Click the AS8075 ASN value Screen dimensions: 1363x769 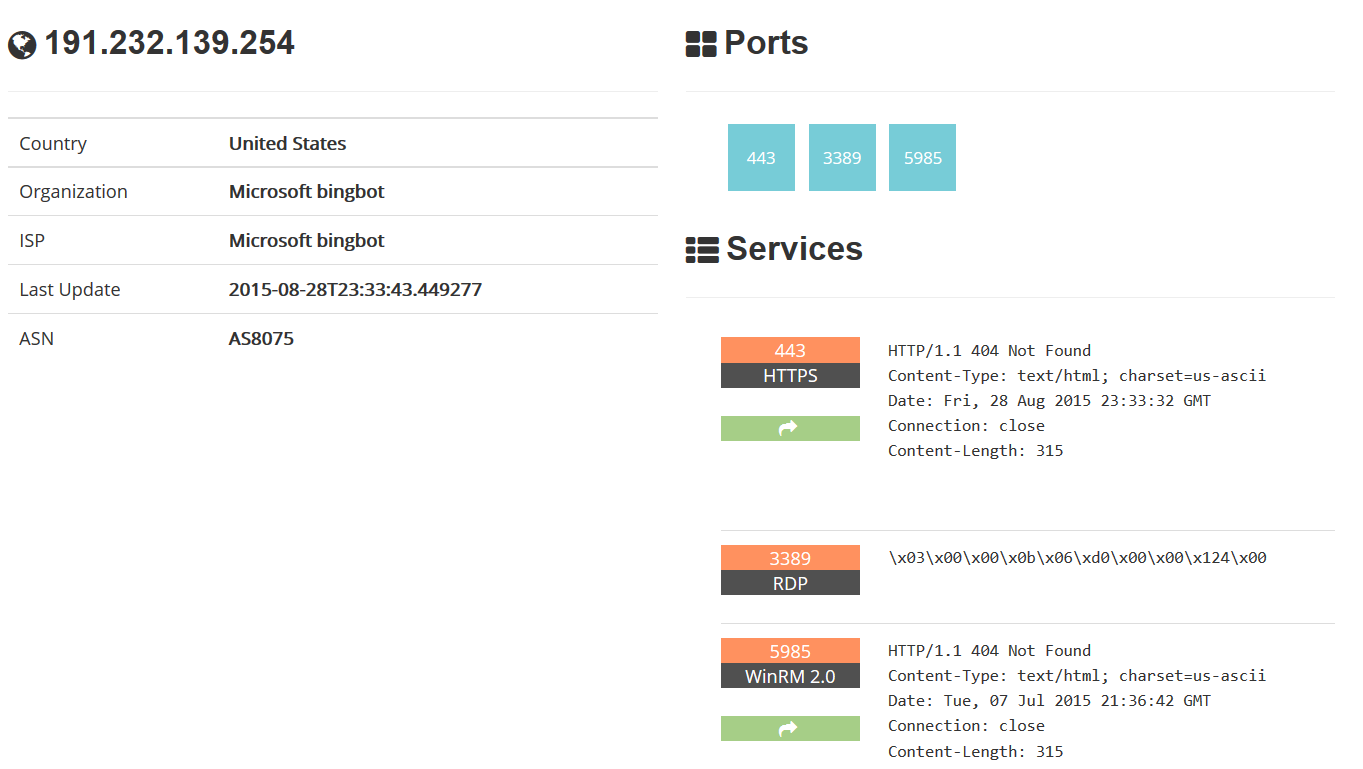(261, 338)
